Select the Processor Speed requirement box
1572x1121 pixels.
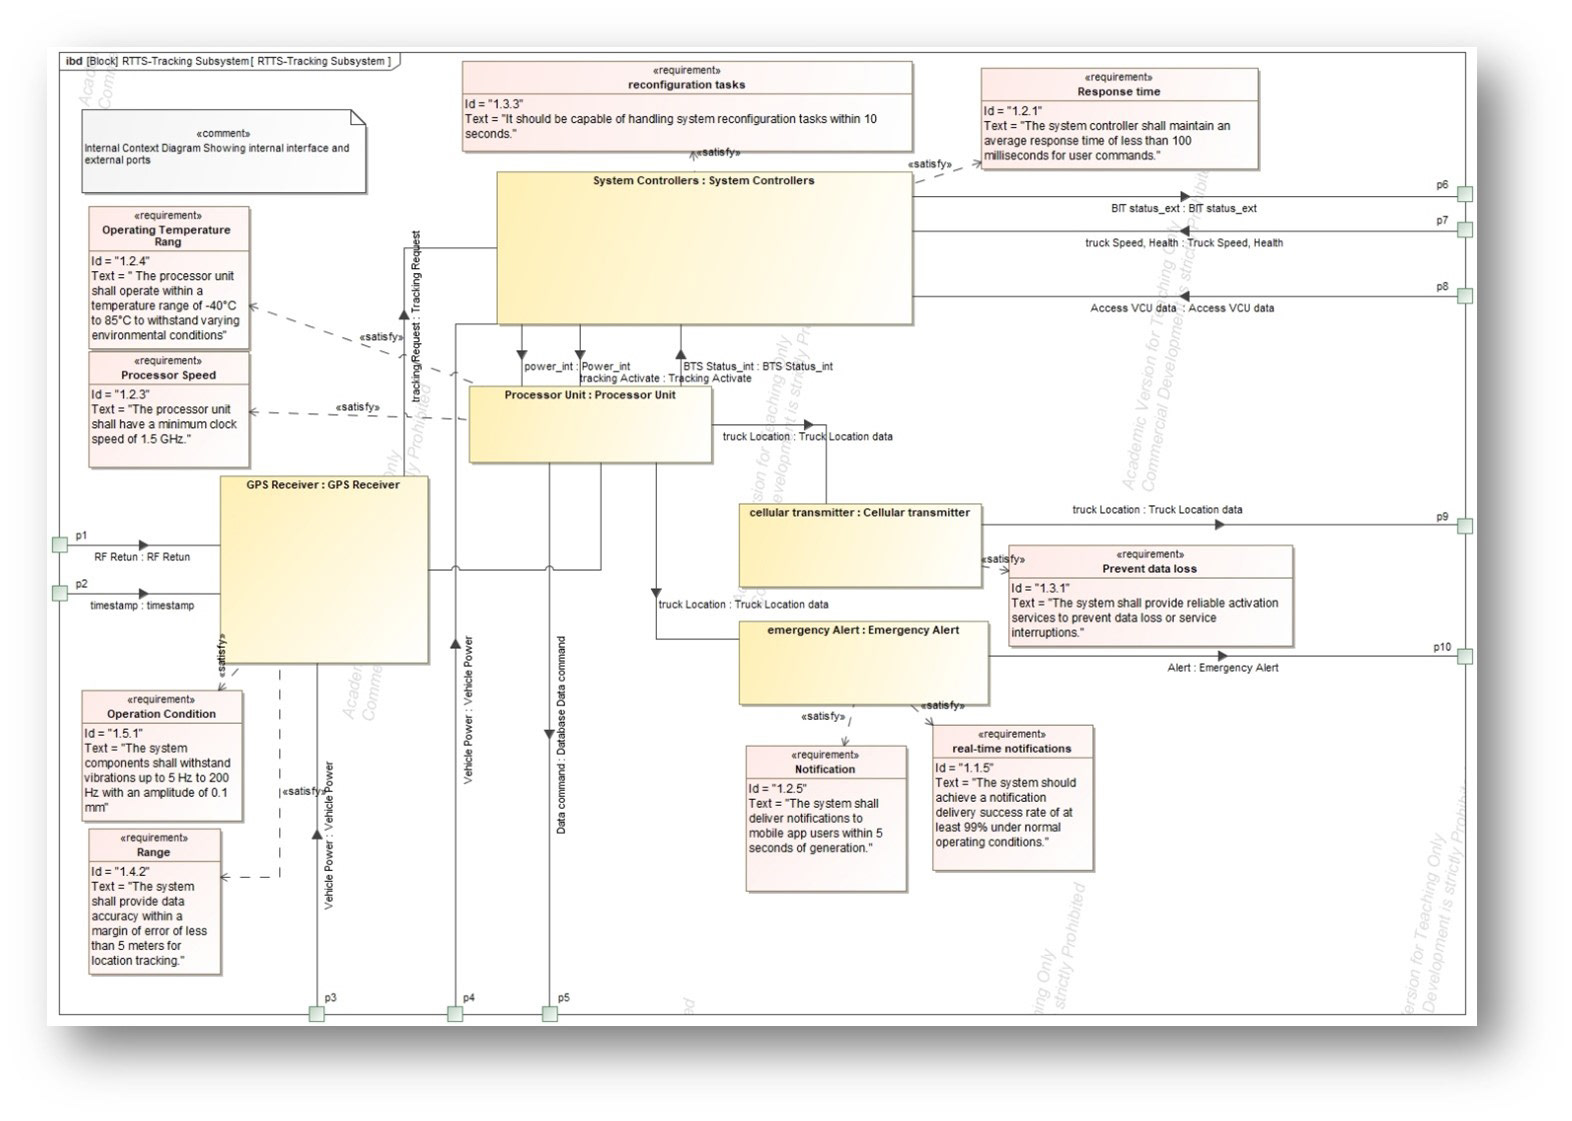pos(168,409)
